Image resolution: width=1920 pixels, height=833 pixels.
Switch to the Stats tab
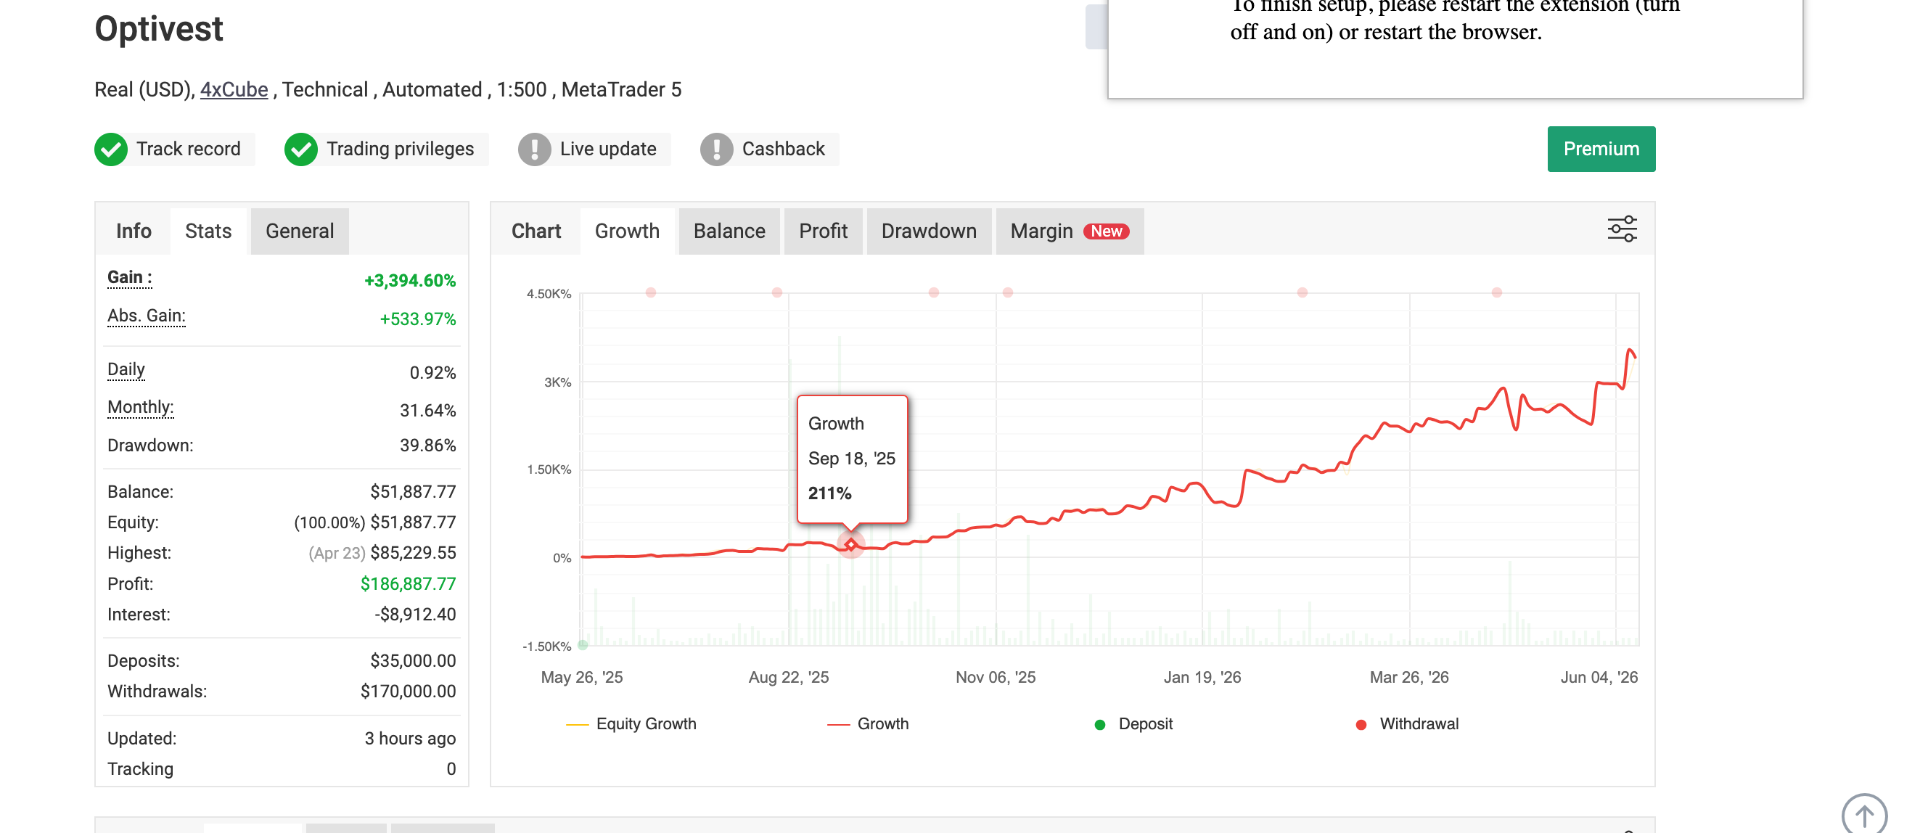pos(208,231)
